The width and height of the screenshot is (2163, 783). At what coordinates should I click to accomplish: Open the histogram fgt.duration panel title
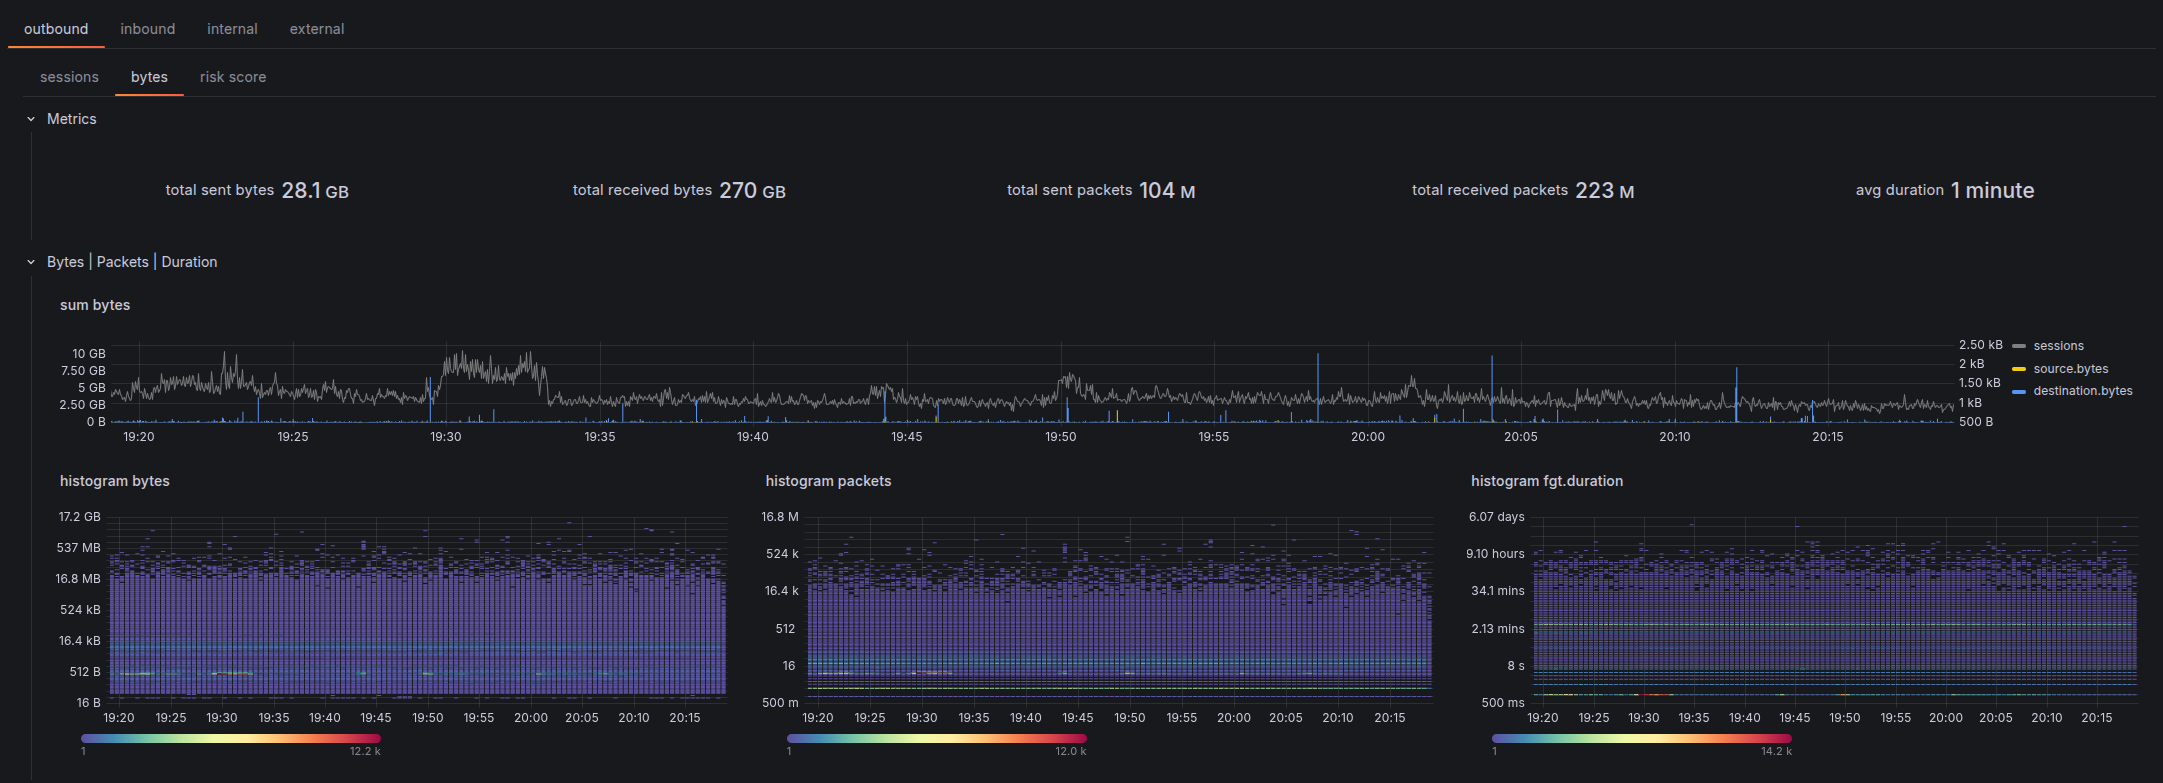point(1547,481)
